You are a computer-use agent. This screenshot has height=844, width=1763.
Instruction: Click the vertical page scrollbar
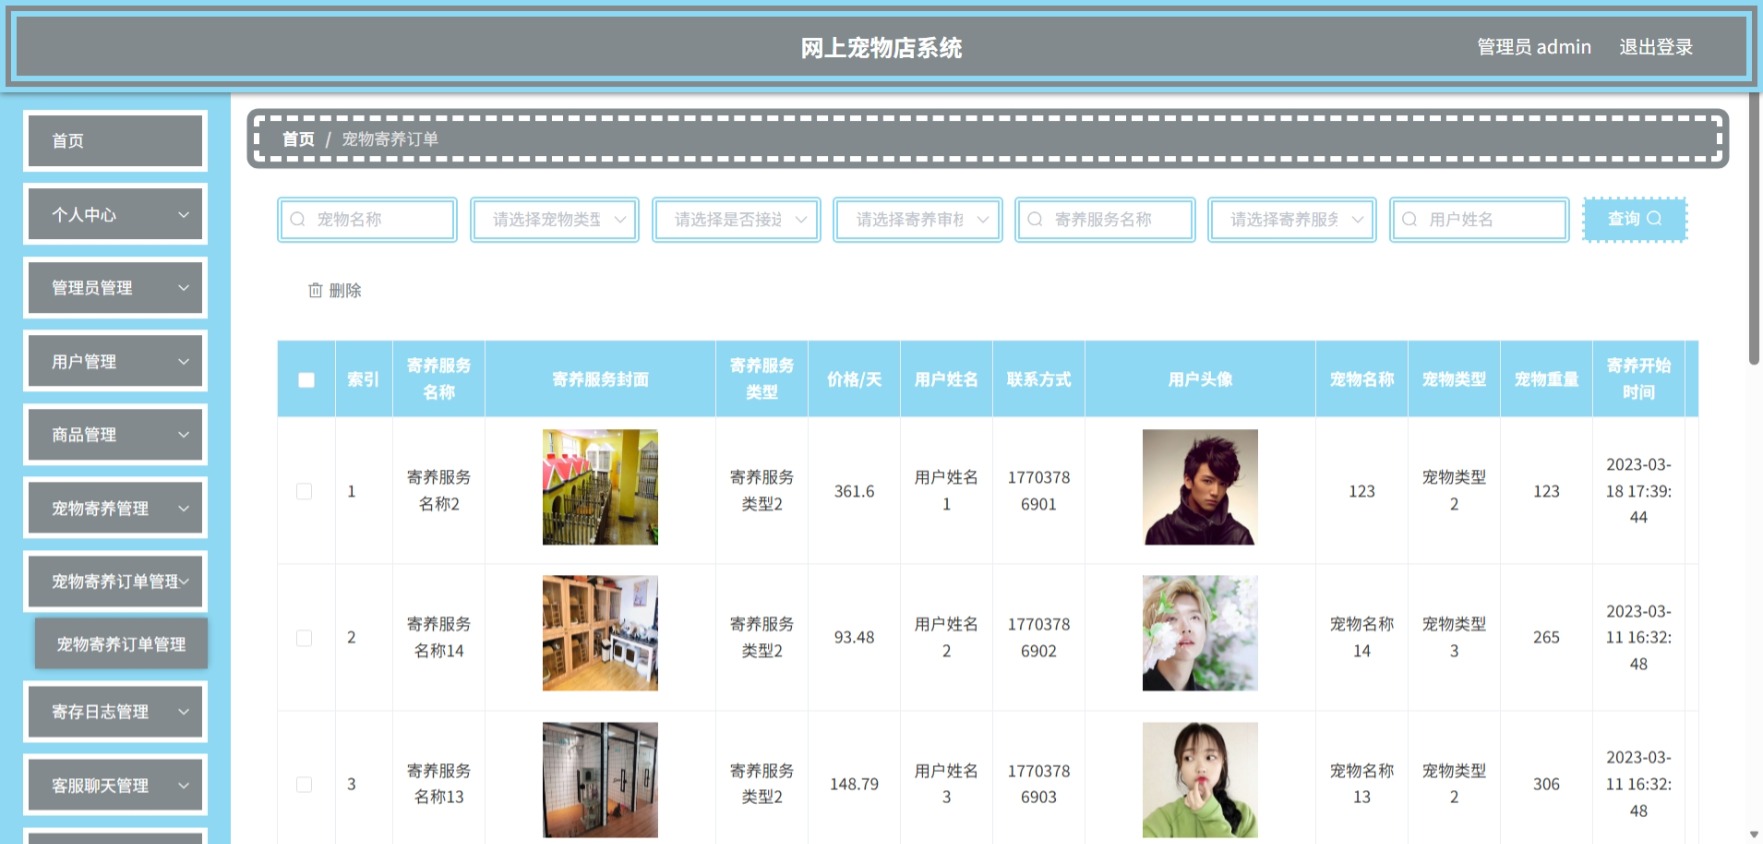(x=1754, y=230)
